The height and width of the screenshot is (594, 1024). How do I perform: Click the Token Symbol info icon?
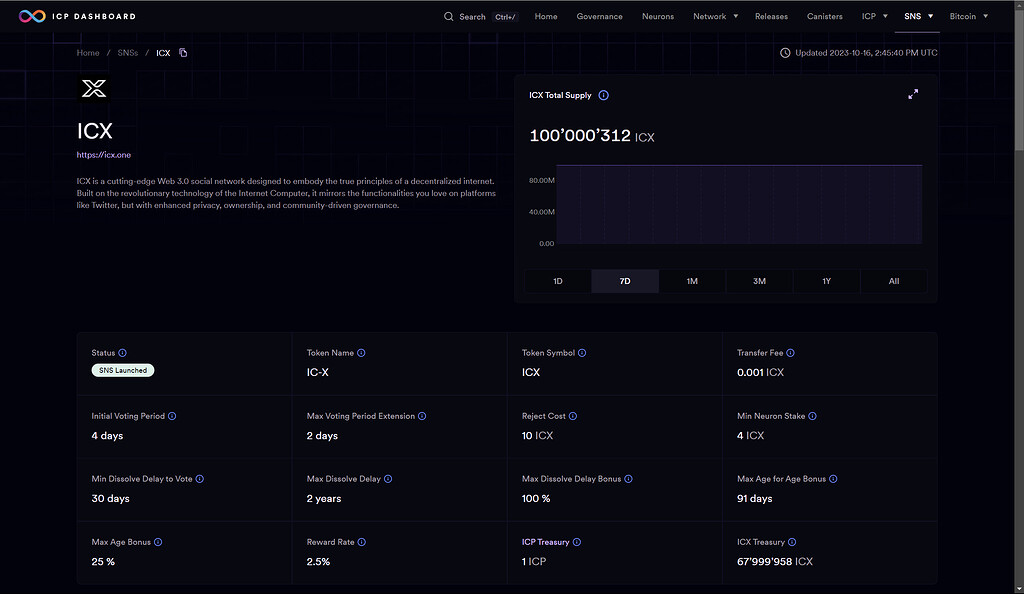coord(582,353)
